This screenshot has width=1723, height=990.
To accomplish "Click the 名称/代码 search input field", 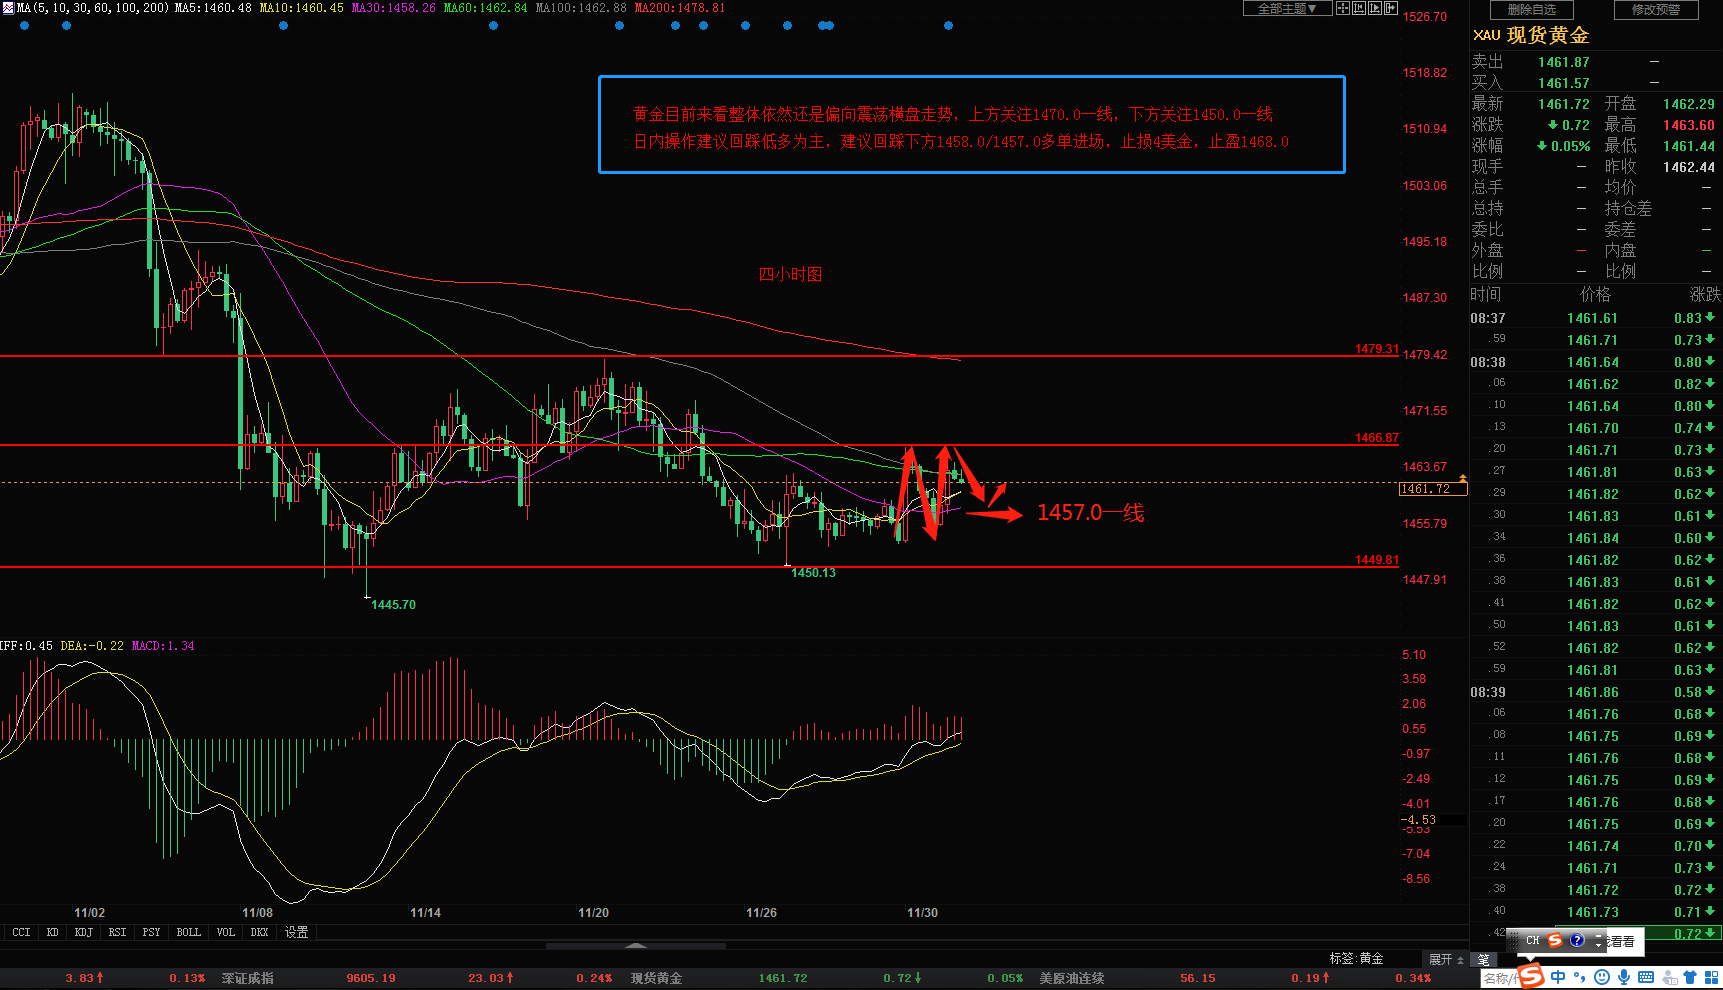I will 1499,978.
